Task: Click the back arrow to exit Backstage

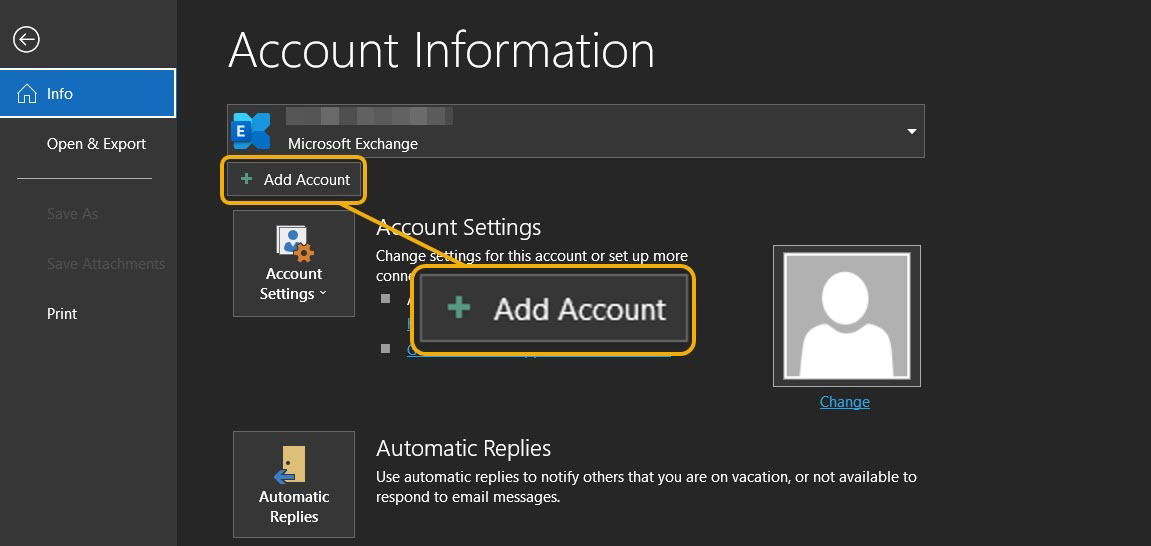Action: (x=26, y=40)
